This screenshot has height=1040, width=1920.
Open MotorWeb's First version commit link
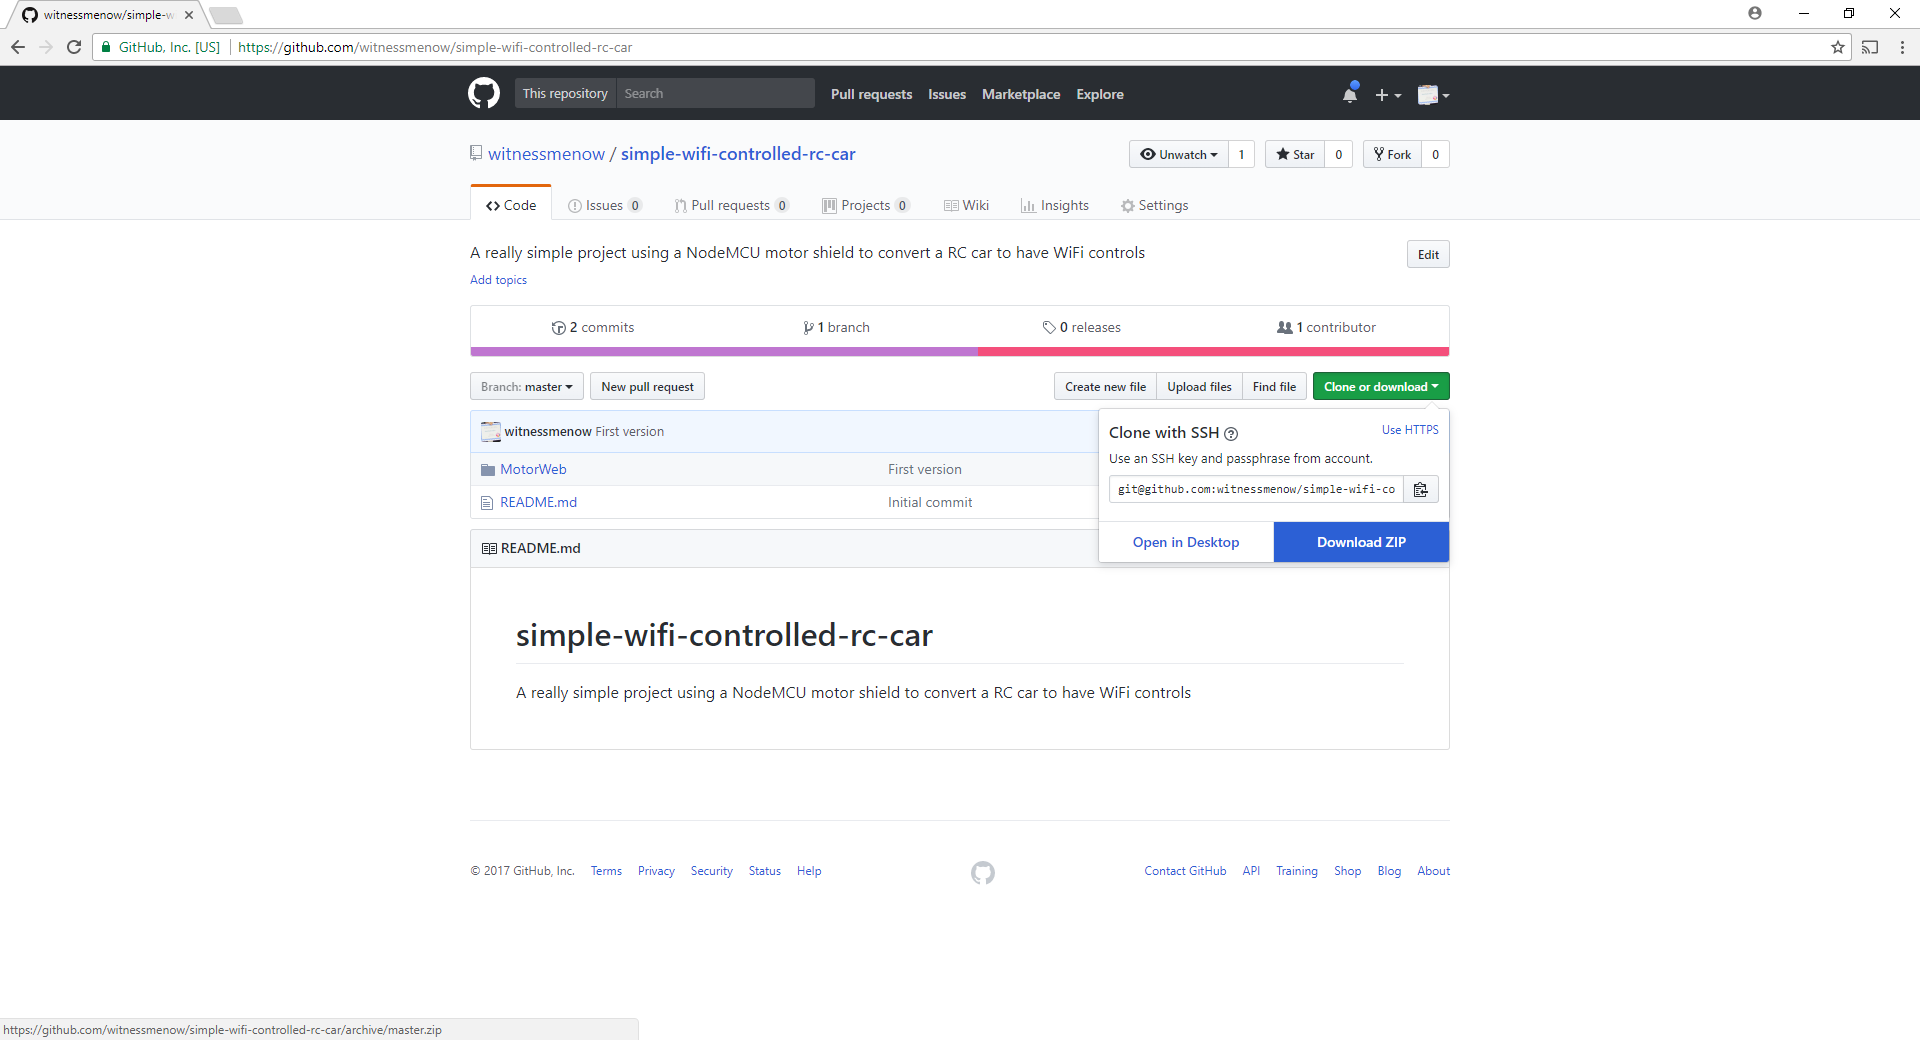(x=925, y=469)
